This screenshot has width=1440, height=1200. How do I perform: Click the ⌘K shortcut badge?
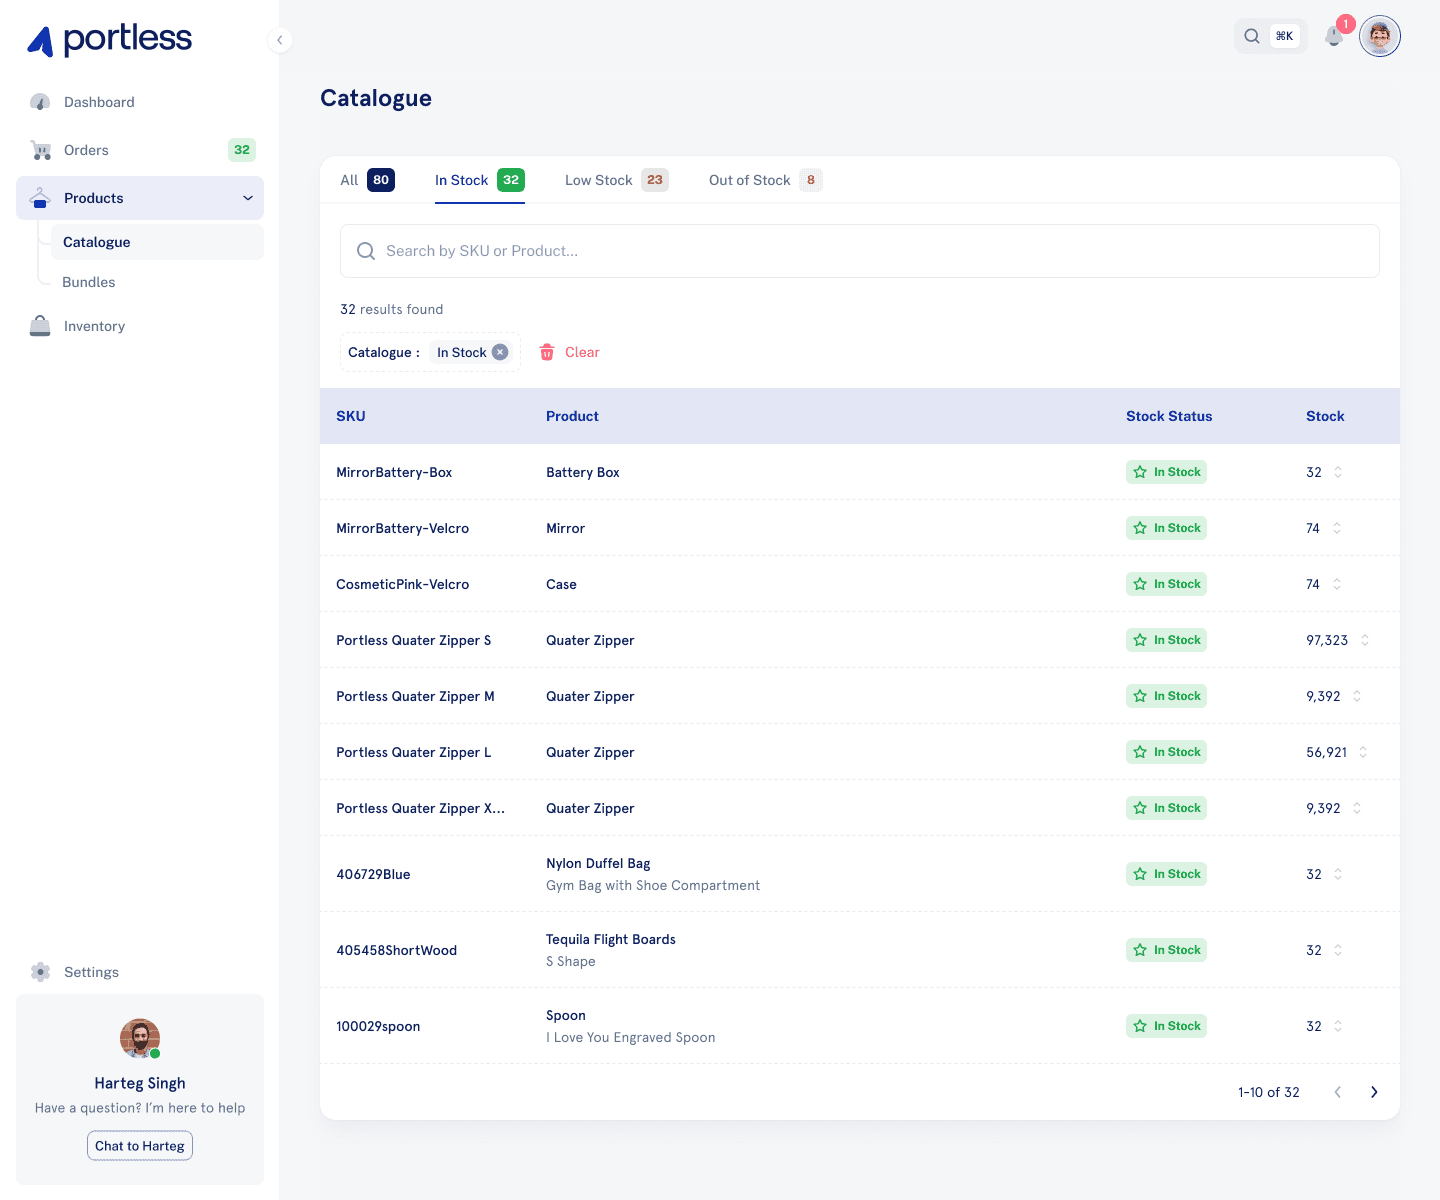1285,36
